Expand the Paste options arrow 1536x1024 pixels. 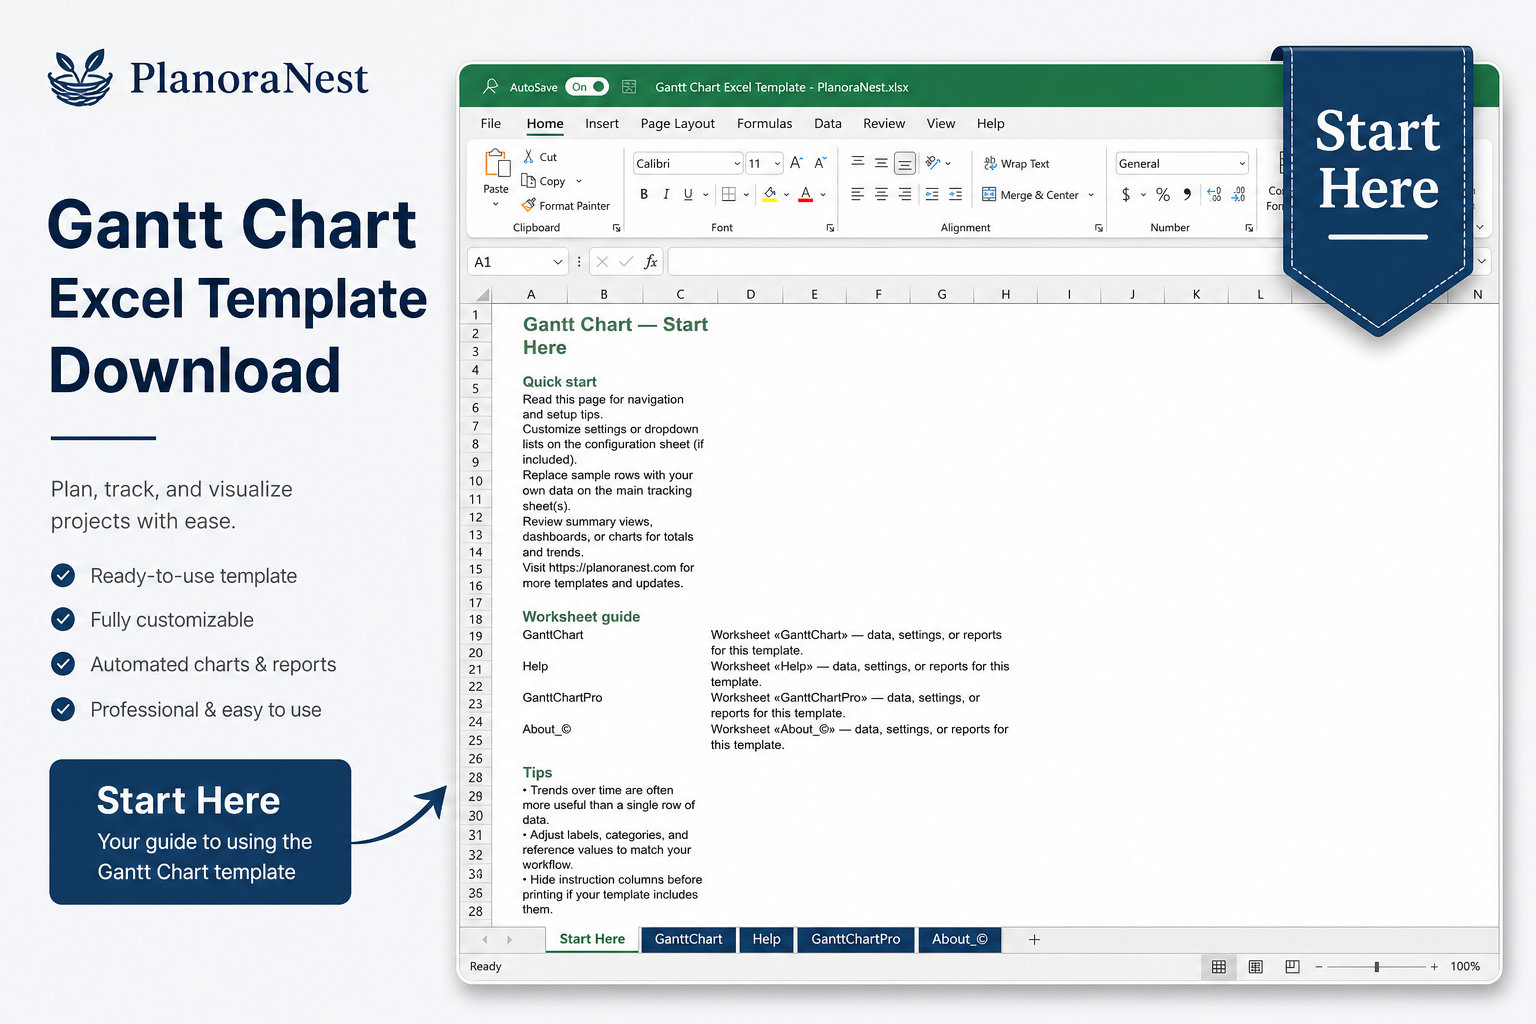click(496, 204)
